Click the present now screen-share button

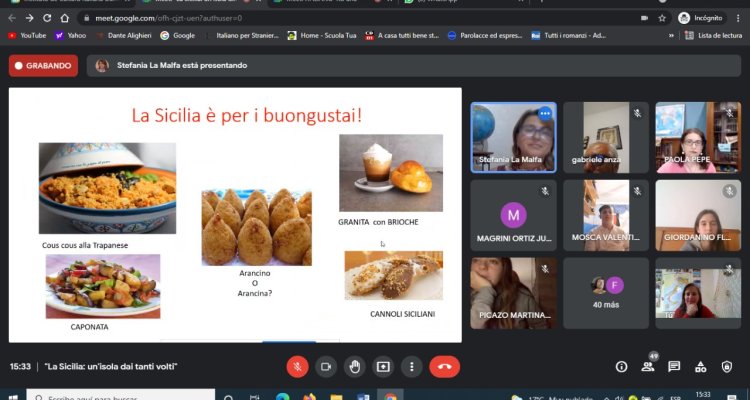pyautogui.click(x=383, y=367)
